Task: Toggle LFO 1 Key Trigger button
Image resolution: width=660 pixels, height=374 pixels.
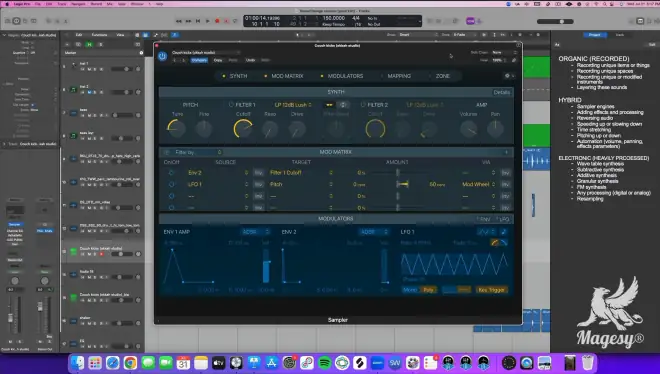Action: (491, 290)
